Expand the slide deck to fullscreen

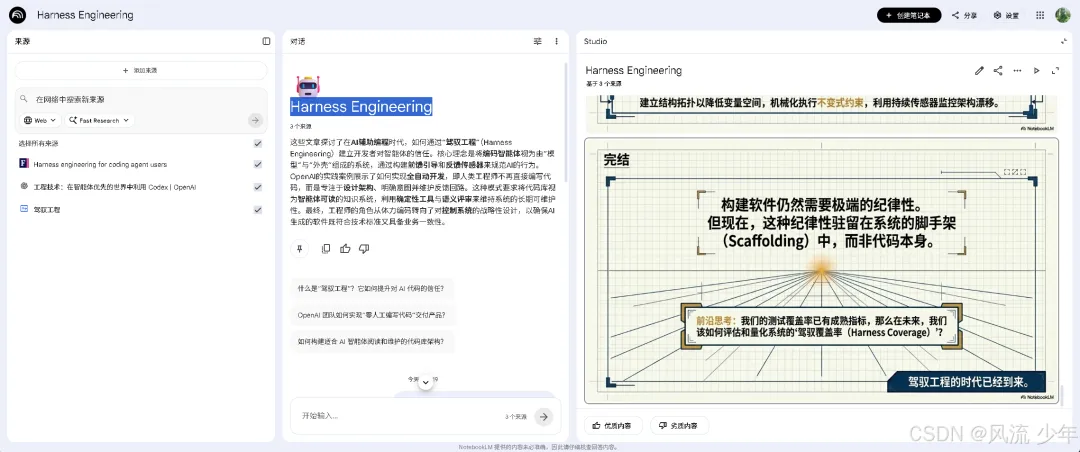[1055, 70]
